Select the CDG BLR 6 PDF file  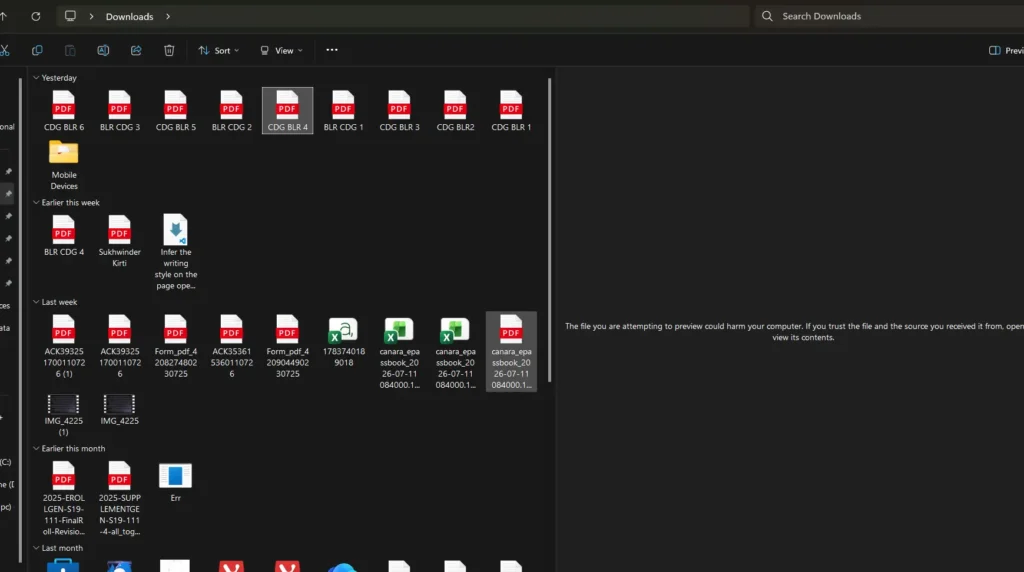(64, 110)
